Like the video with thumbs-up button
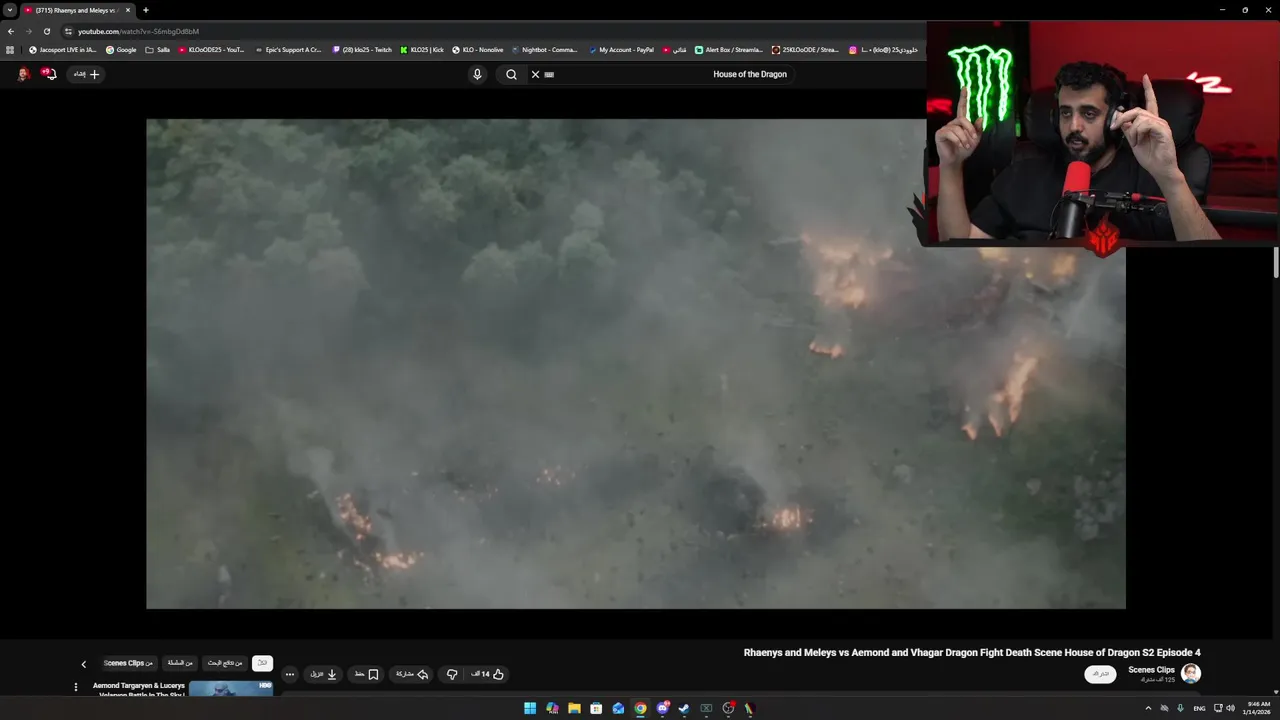The image size is (1280, 720). point(488,674)
